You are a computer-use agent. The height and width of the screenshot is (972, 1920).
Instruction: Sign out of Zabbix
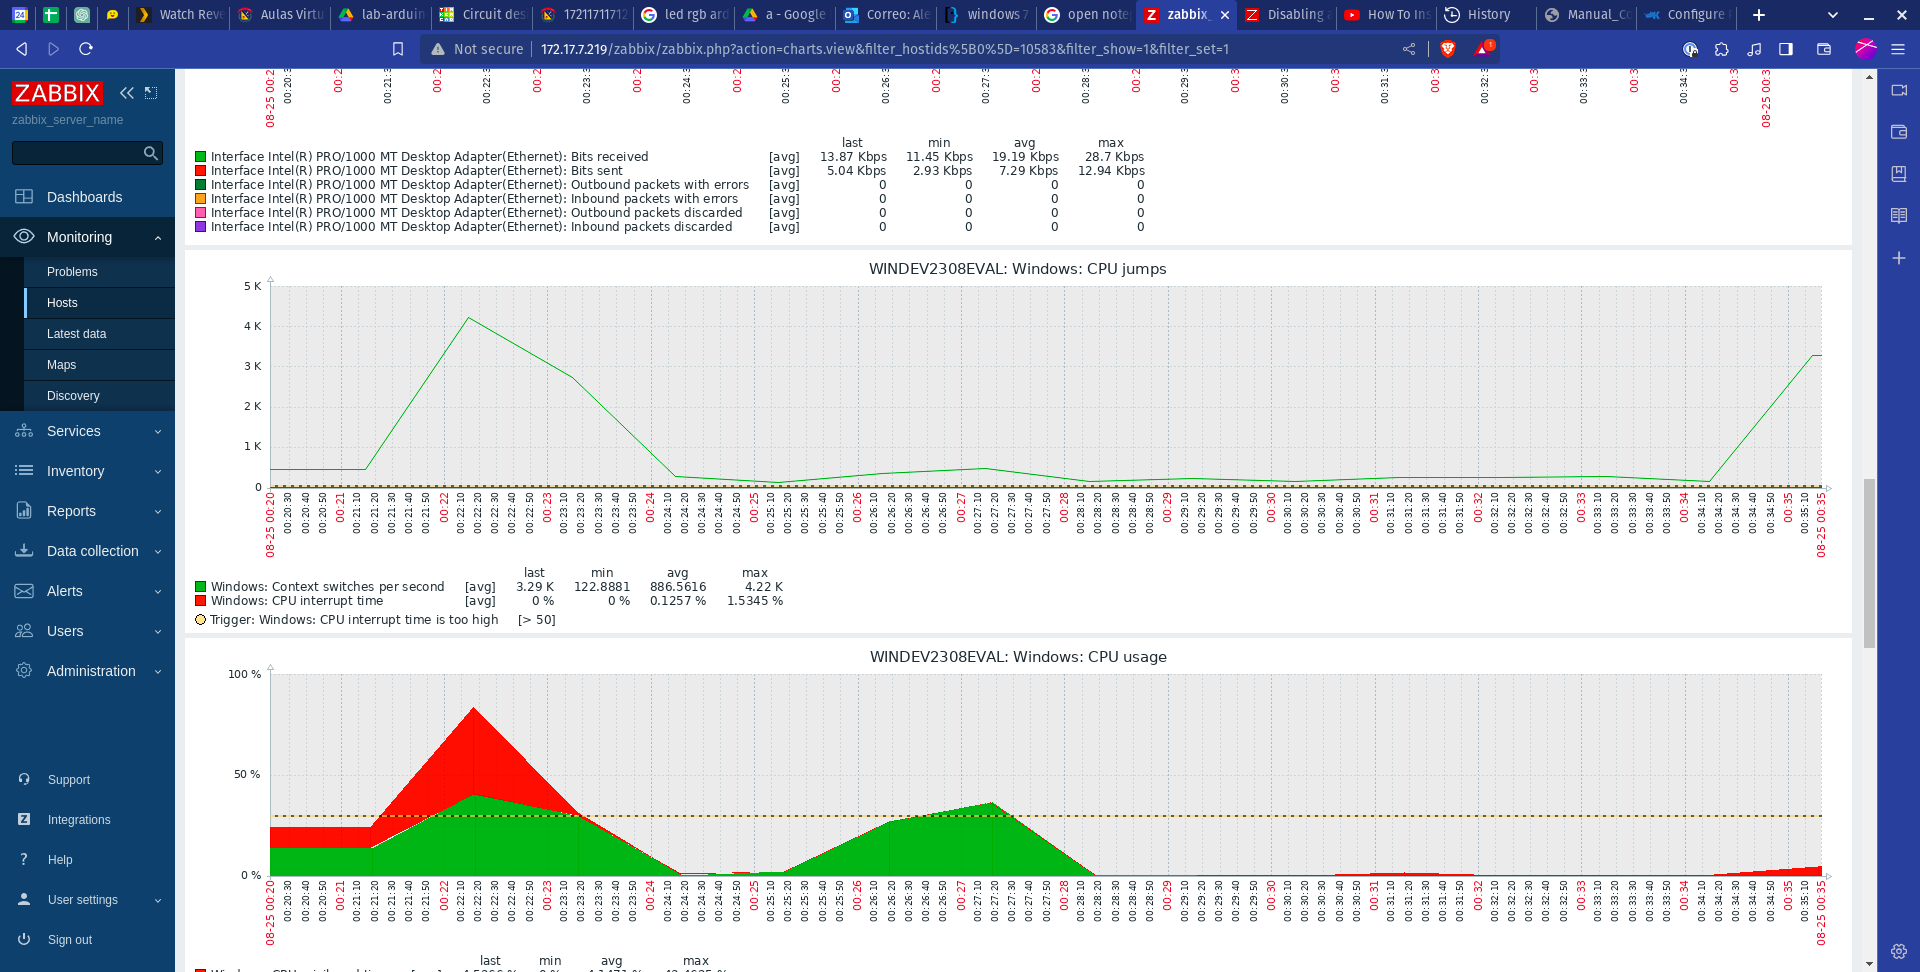click(x=70, y=940)
